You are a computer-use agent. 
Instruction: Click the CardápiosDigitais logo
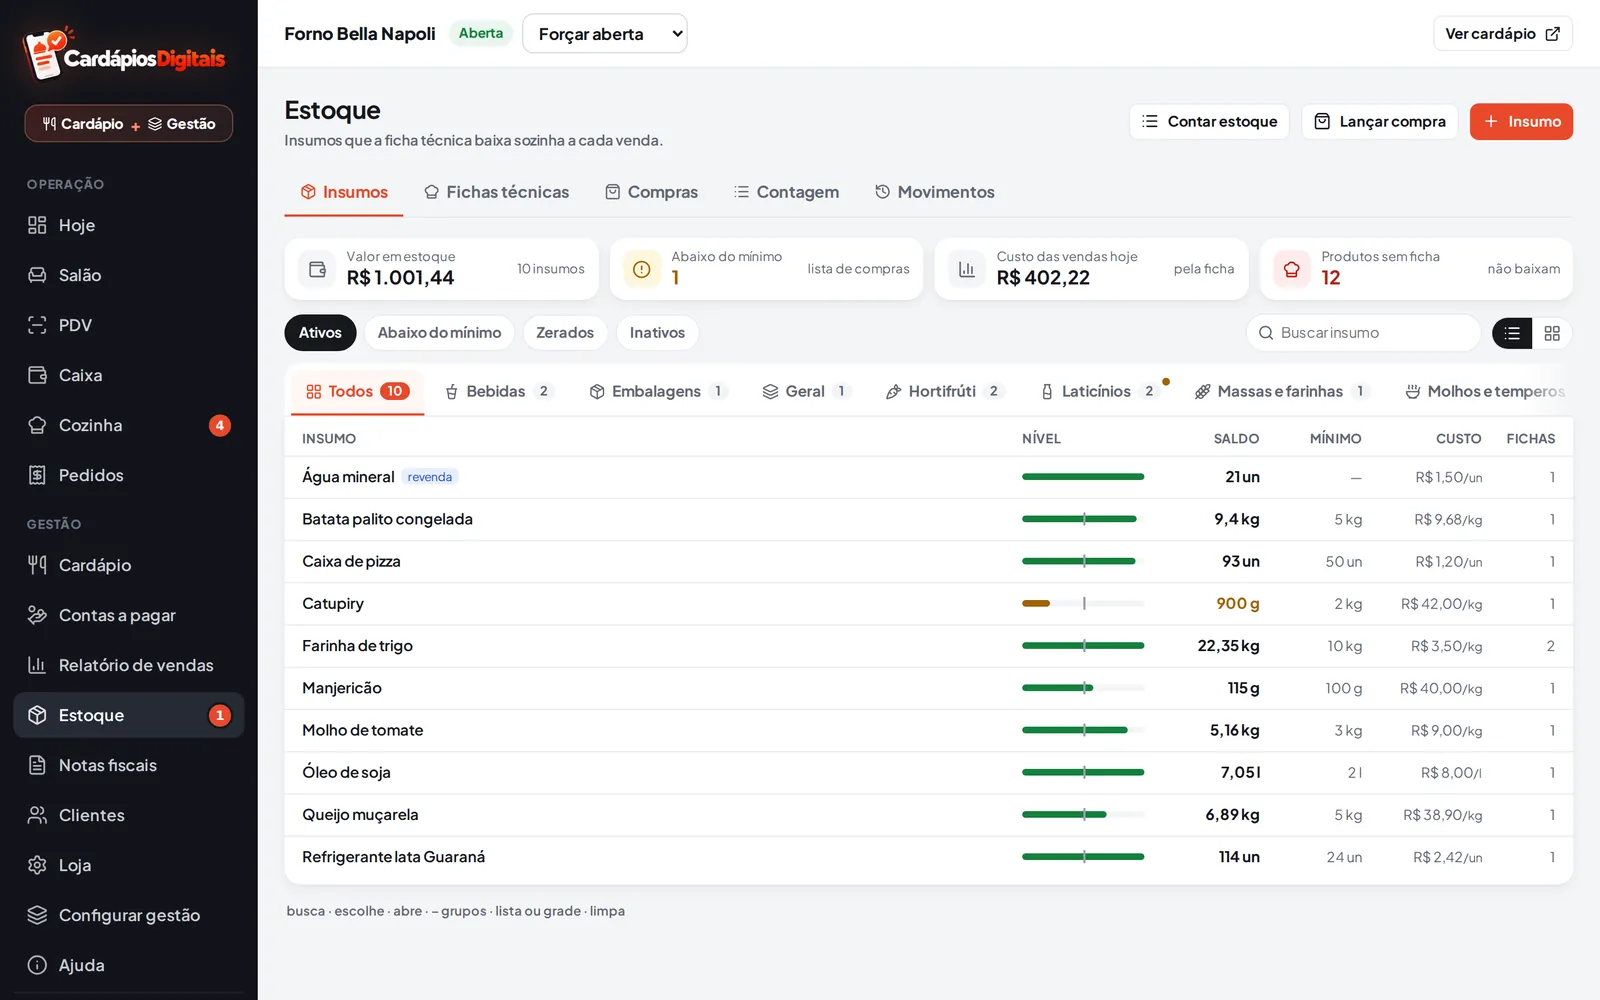[125, 54]
